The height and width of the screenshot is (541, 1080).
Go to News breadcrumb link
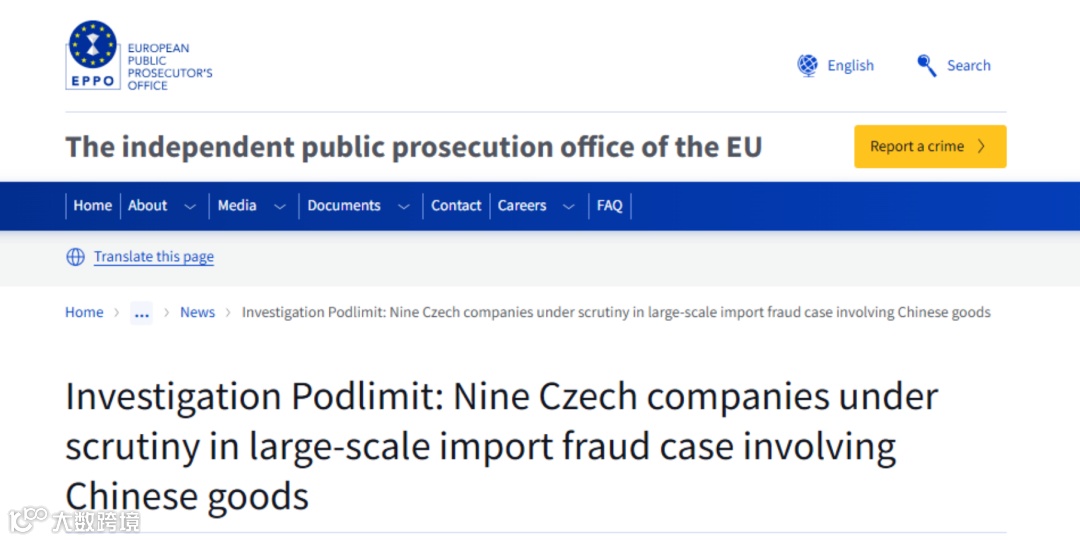click(197, 313)
